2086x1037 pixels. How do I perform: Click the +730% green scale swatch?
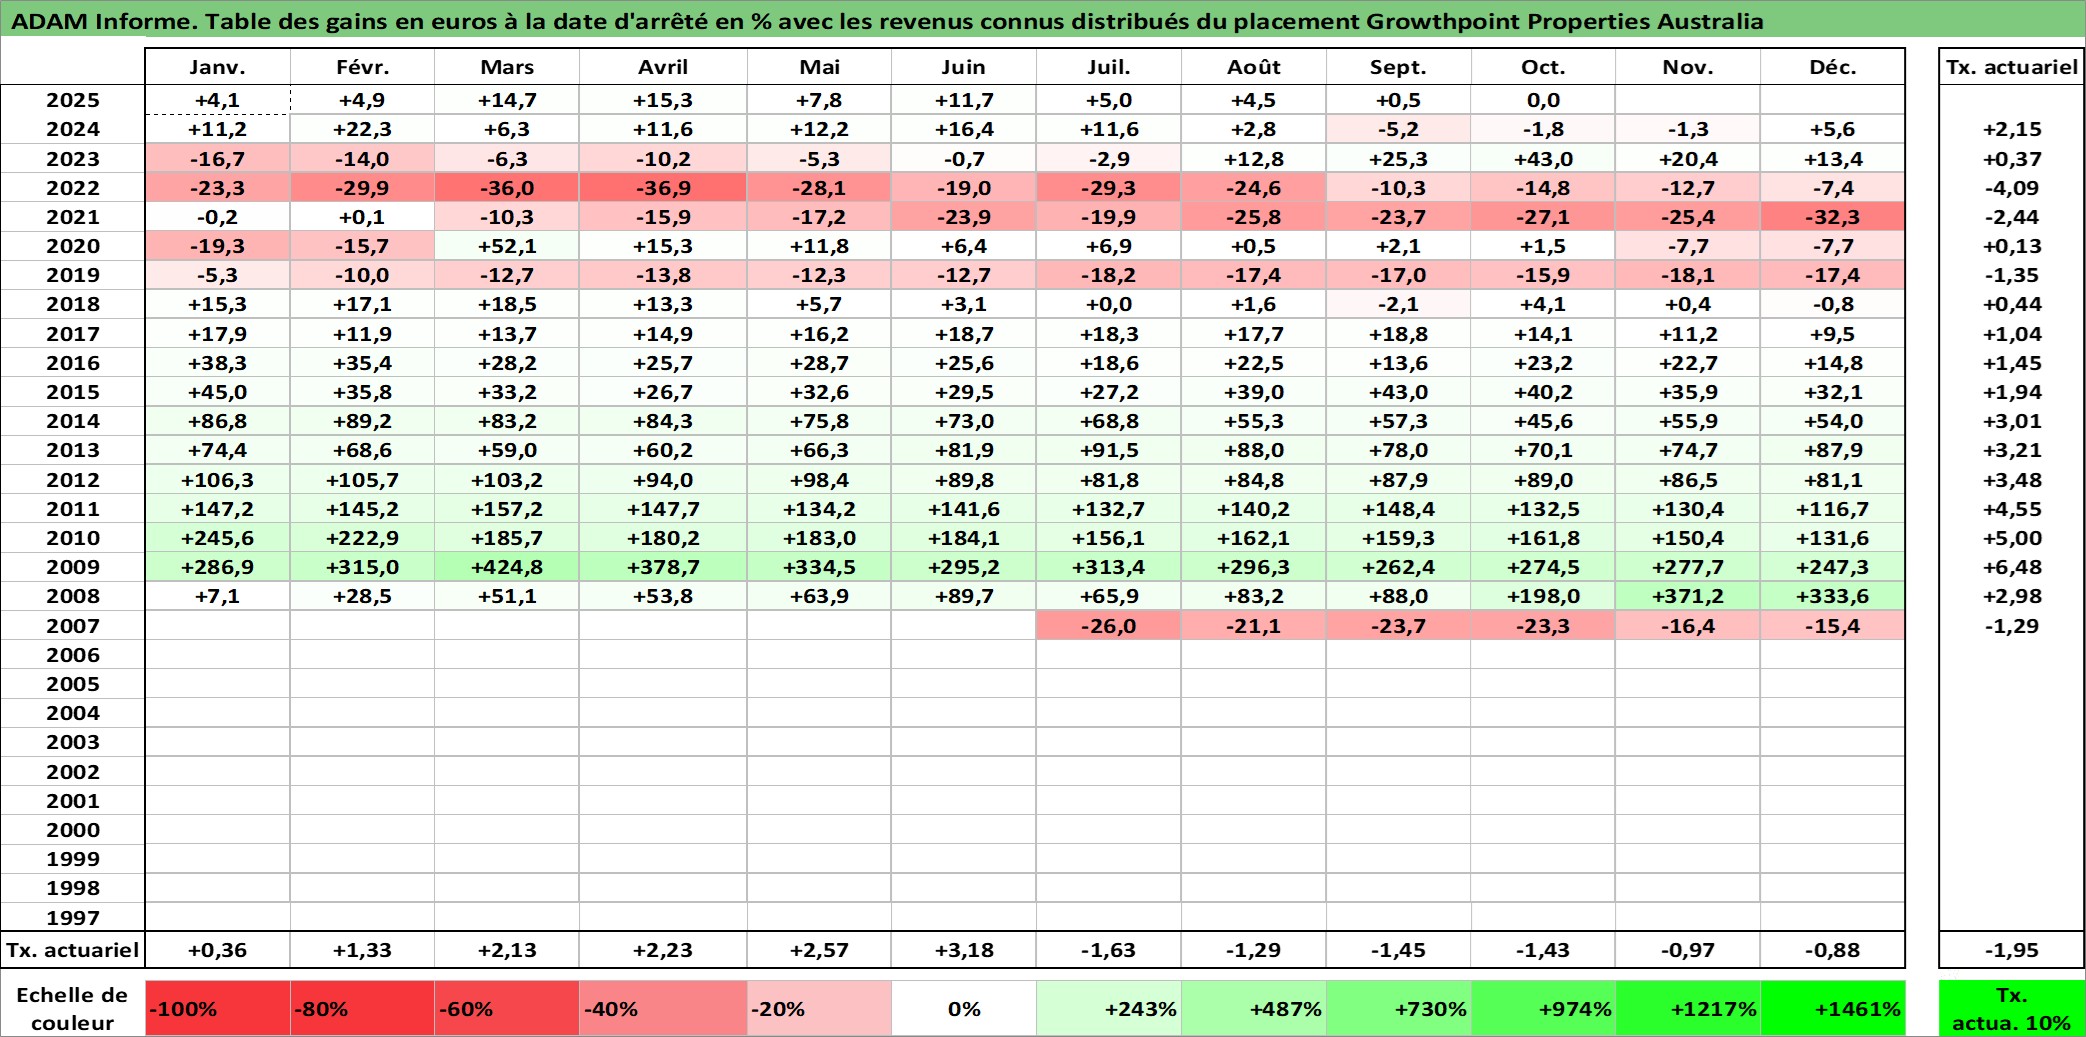click(1398, 1008)
